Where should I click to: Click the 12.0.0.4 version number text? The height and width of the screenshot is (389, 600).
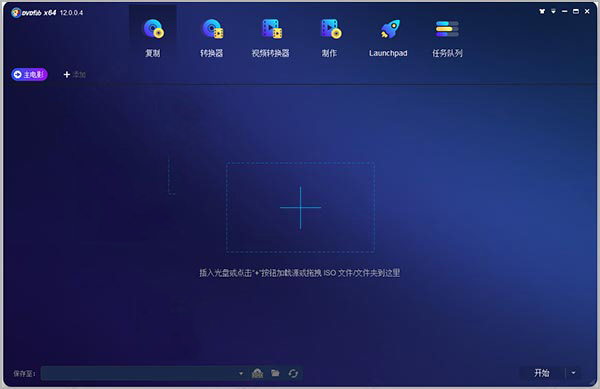pos(72,13)
